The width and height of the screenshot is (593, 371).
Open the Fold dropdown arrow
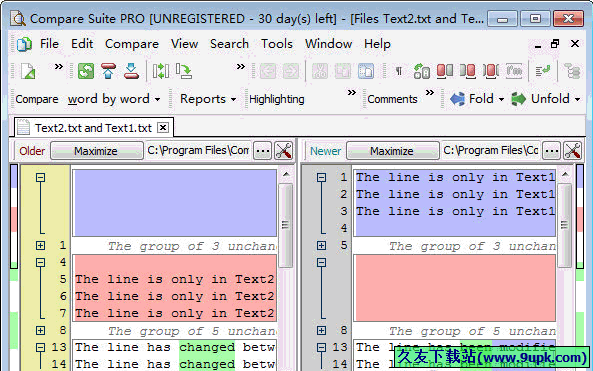coord(501,99)
